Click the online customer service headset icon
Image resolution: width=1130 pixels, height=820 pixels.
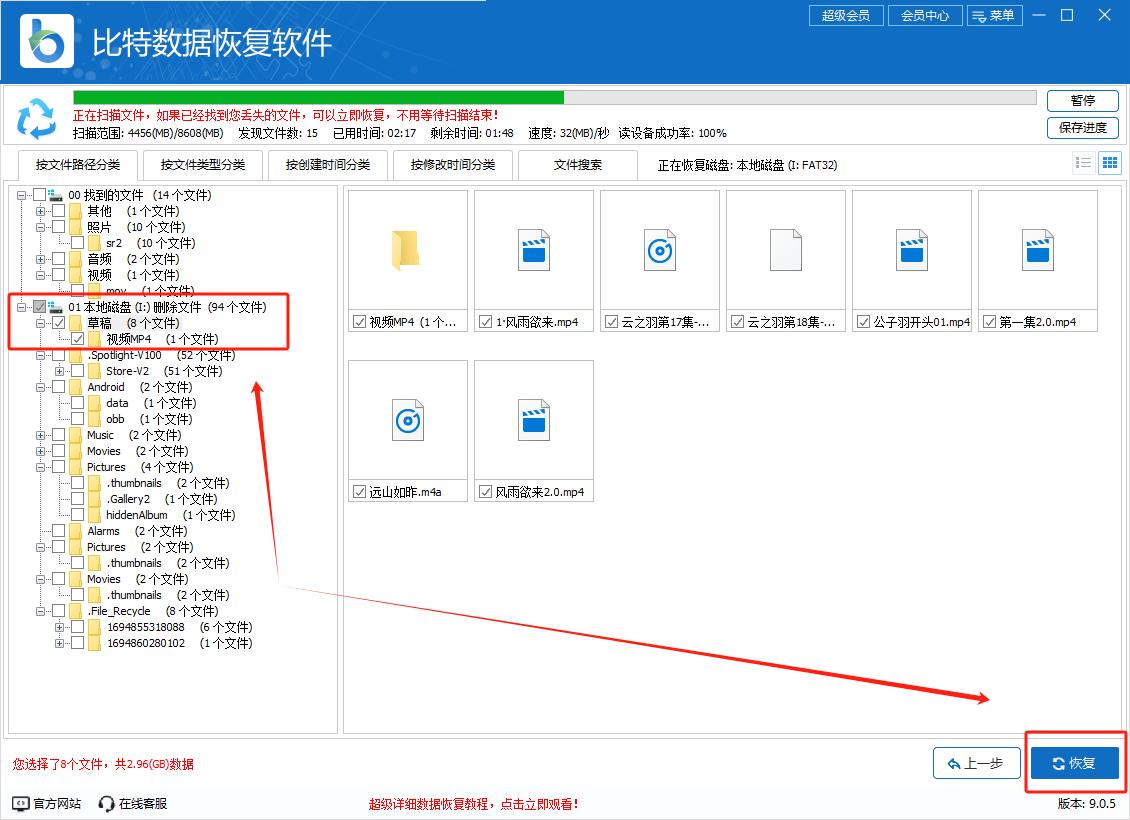[107, 803]
